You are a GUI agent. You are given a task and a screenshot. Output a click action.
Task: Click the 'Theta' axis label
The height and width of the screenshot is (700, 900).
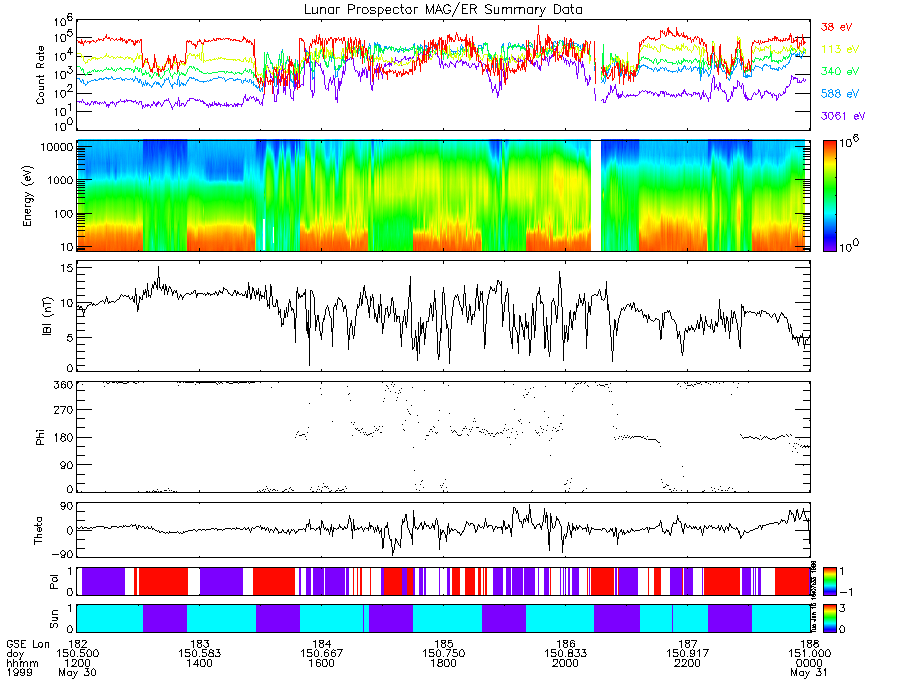click(38, 530)
